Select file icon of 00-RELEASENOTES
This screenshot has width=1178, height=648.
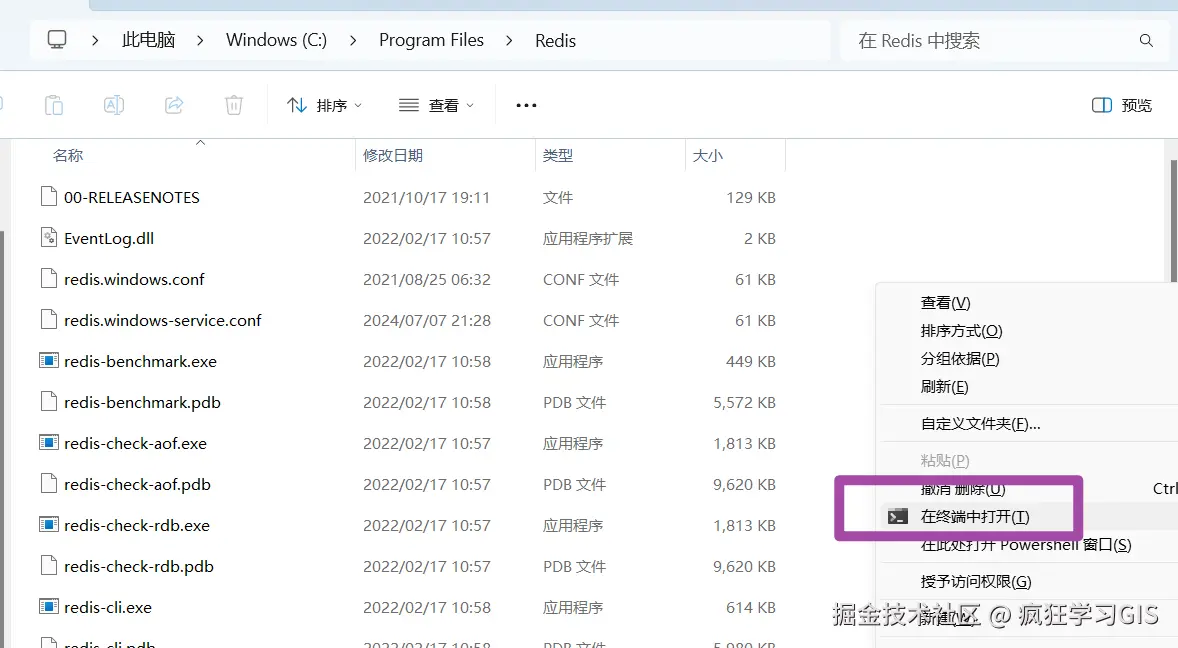tap(49, 197)
